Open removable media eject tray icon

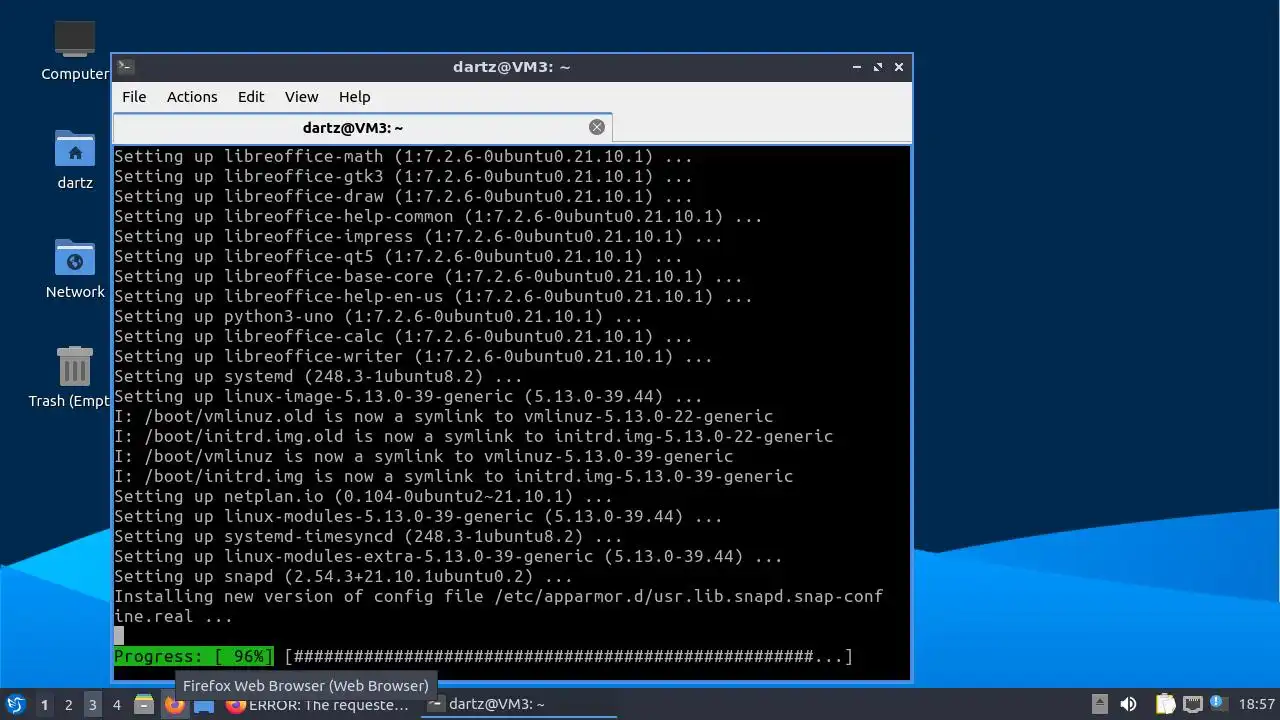click(1099, 704)
